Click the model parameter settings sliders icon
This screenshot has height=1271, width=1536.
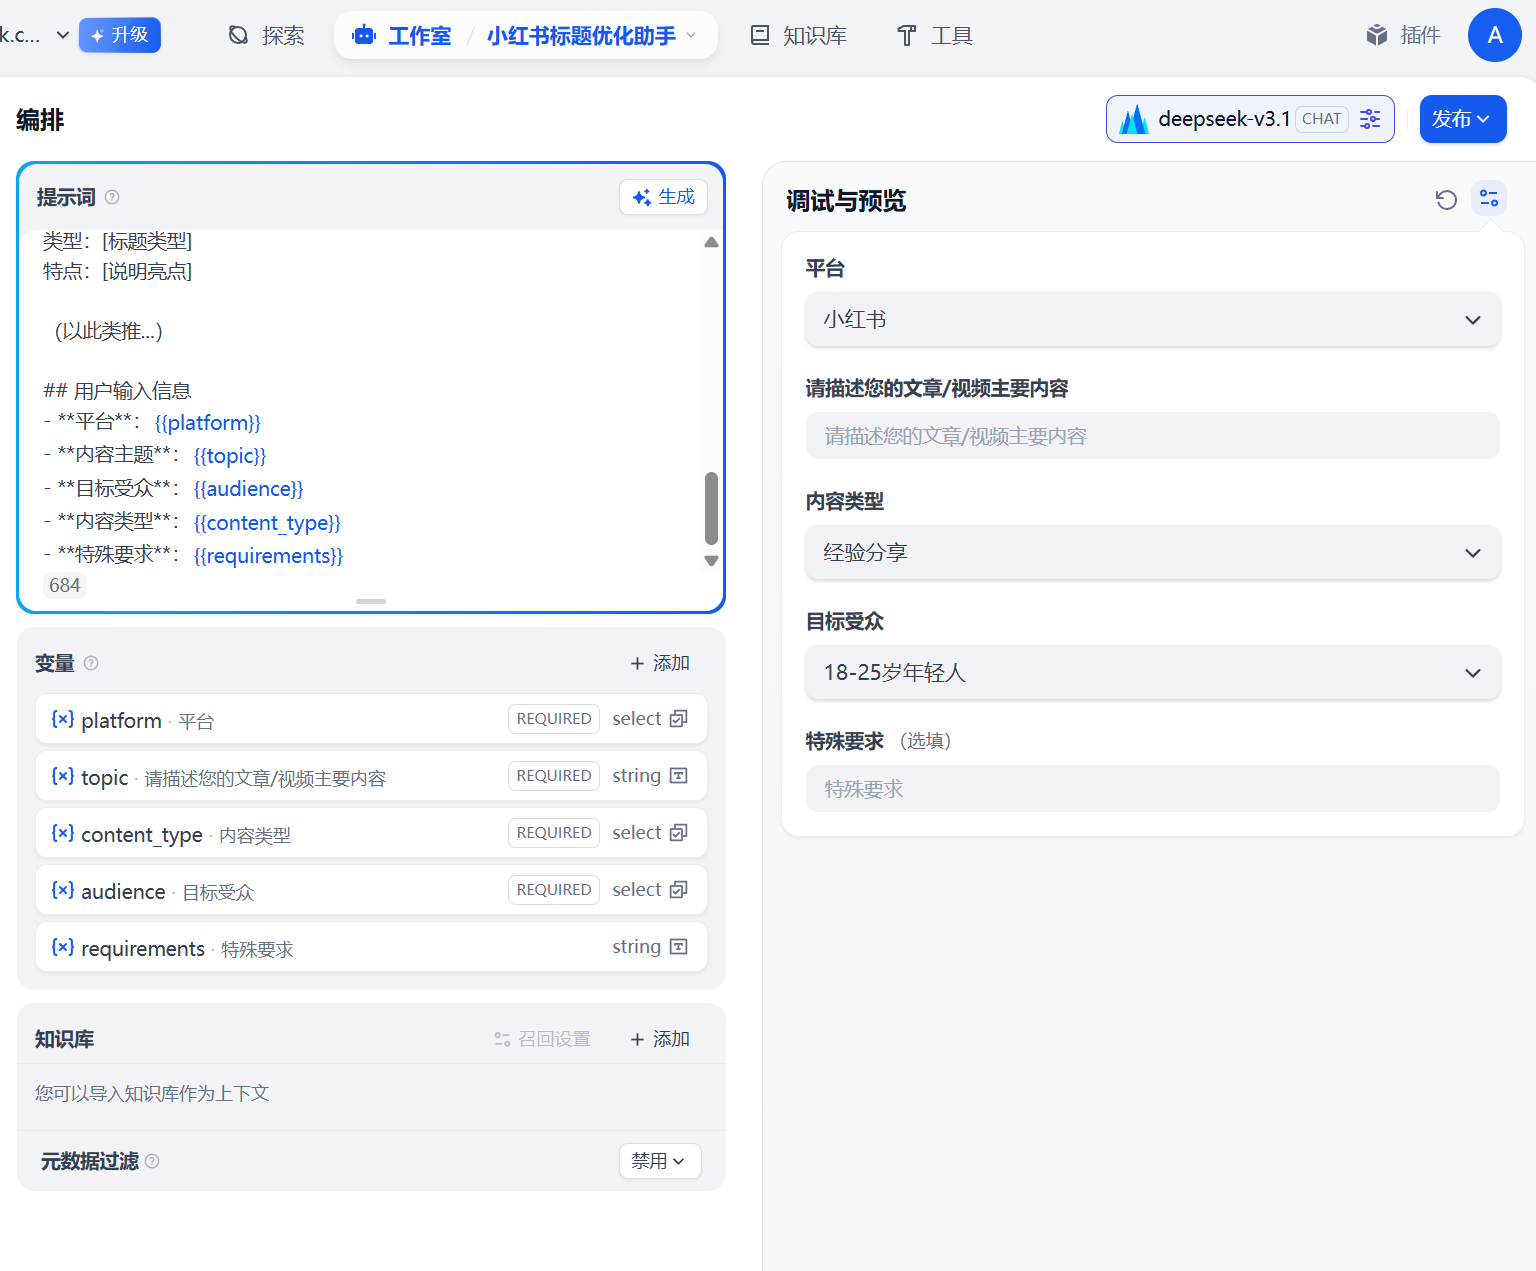[1370, 119]
